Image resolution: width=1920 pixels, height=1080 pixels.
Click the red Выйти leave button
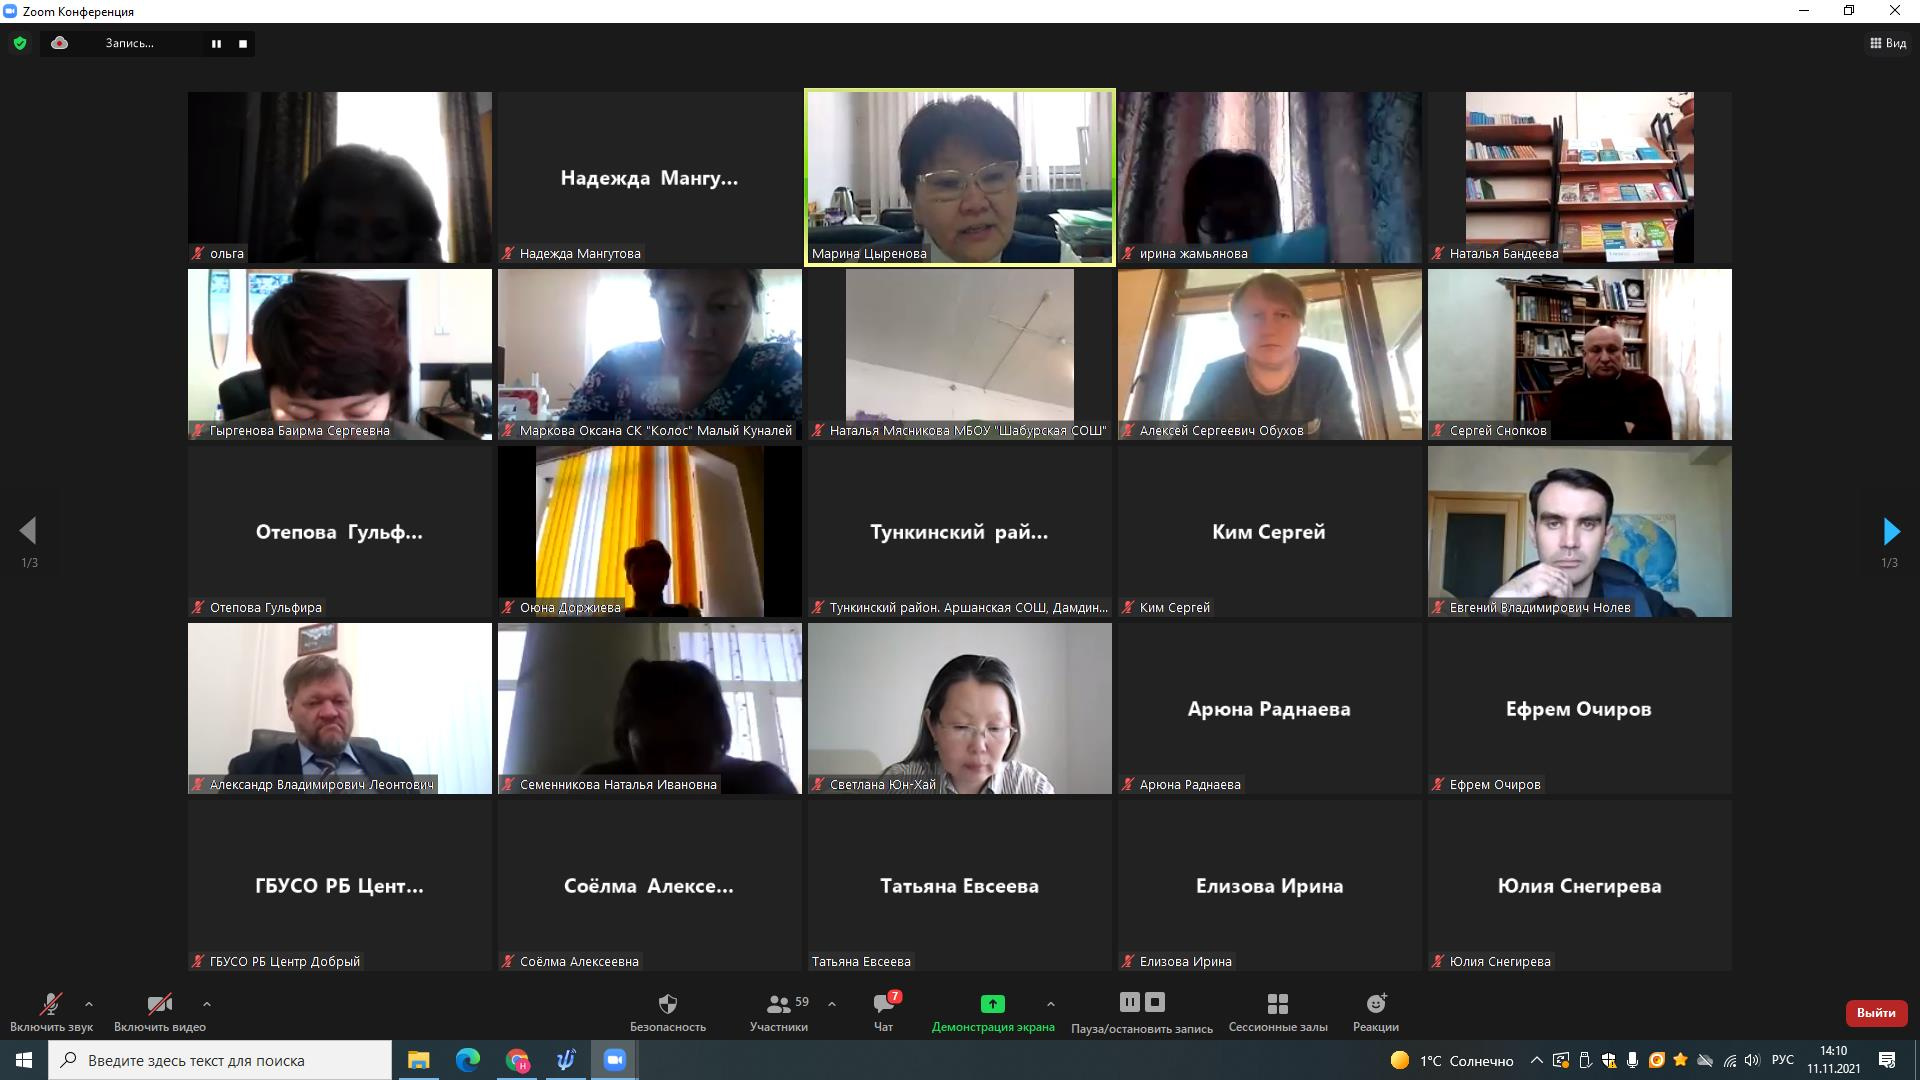pyautogui.click(x=1875, y=1013)
